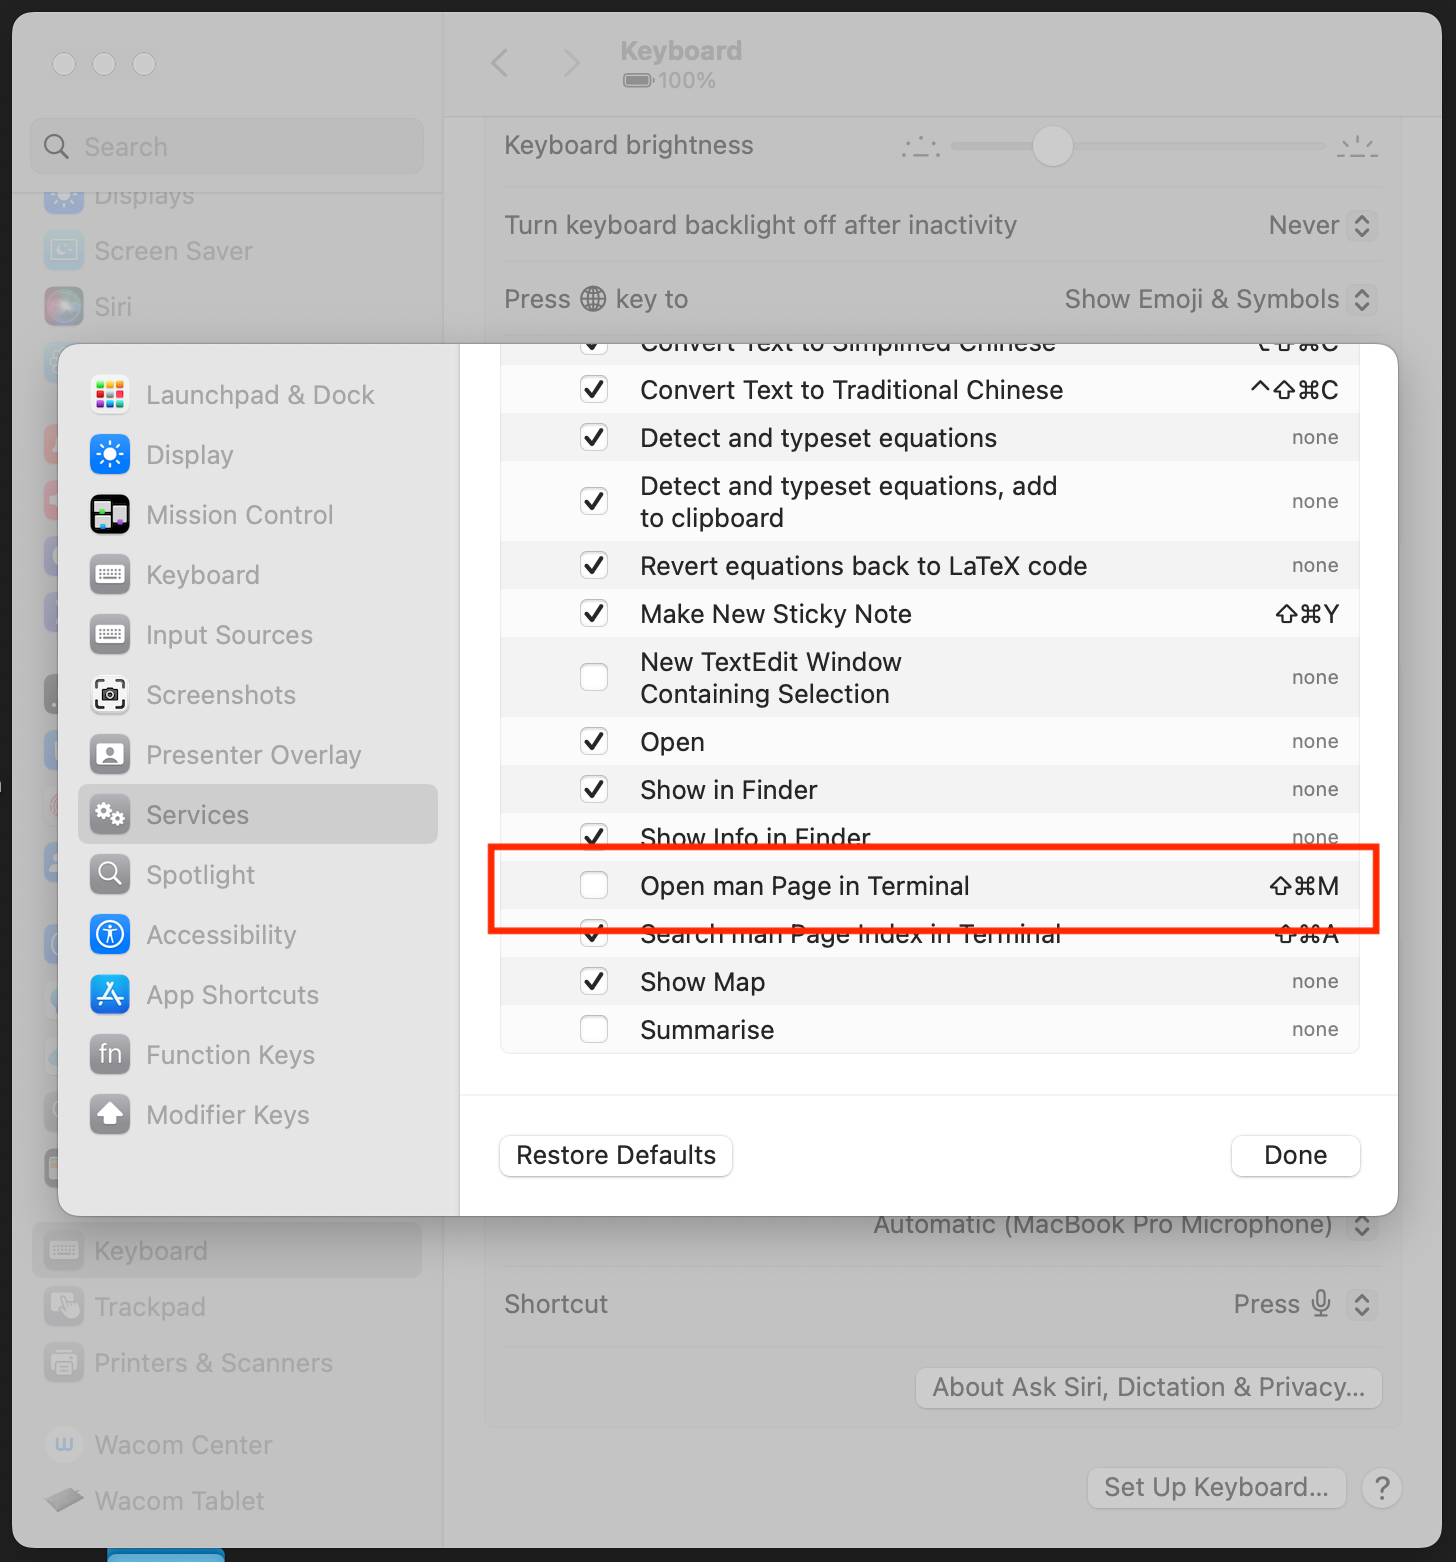Click the dim end icon of brightness slider
The height and width of the screenshot is (1562, 1456).
tap(920, 147)
